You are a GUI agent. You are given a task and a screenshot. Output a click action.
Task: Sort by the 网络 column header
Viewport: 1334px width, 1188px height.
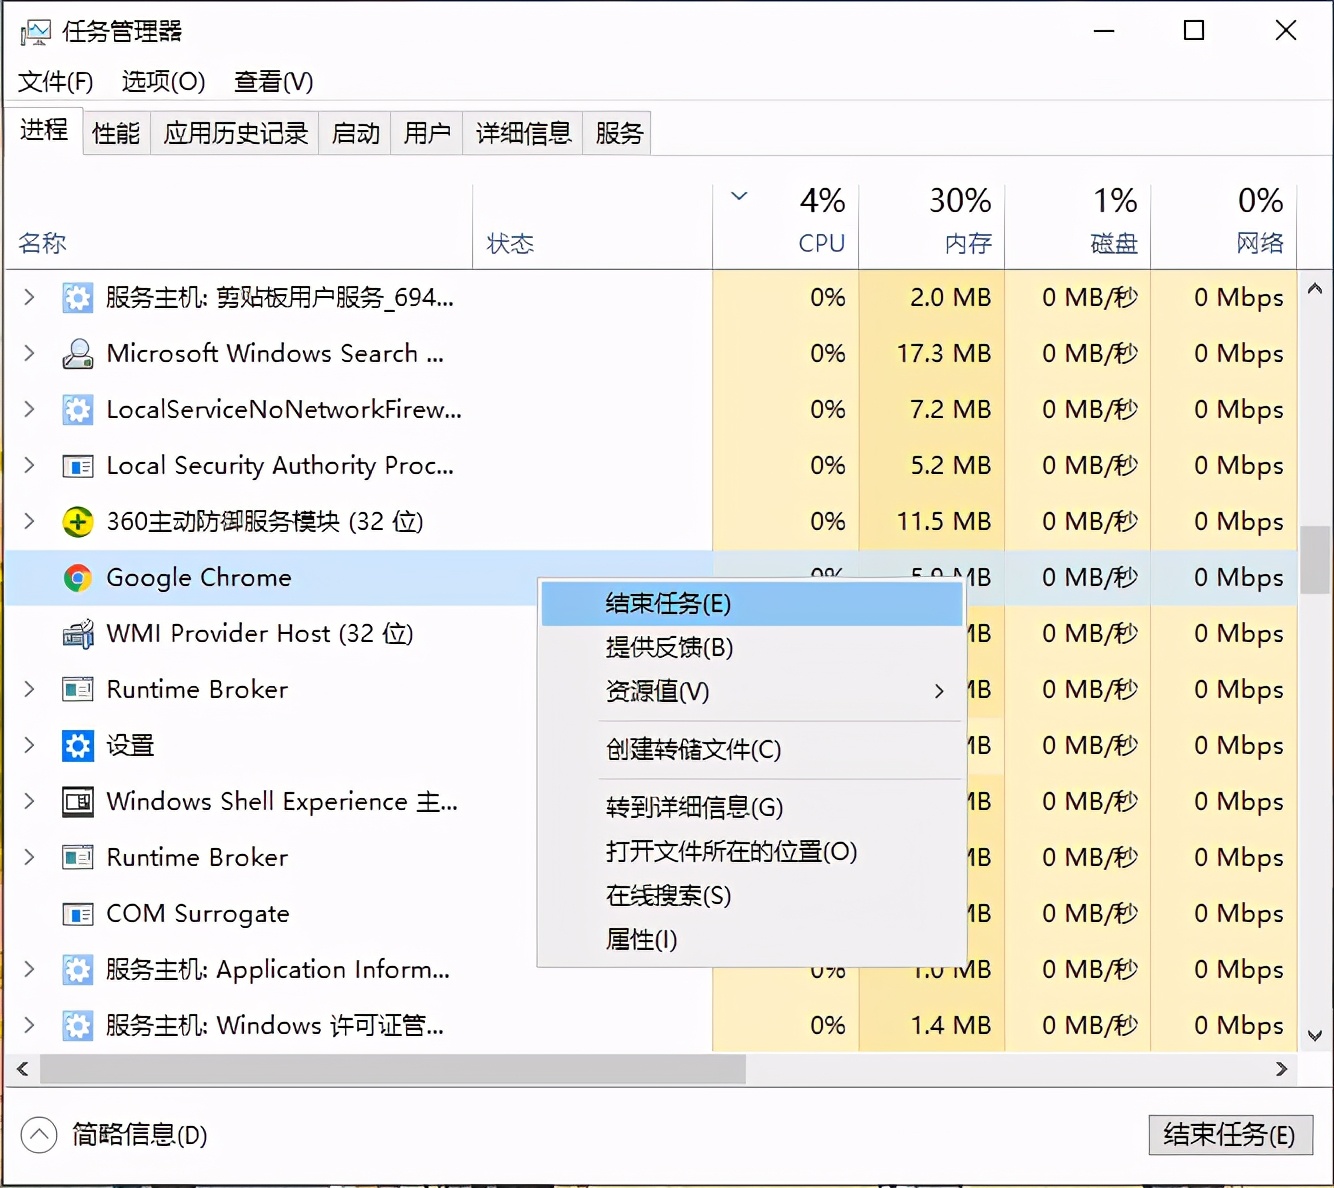tap(1224, 226)
